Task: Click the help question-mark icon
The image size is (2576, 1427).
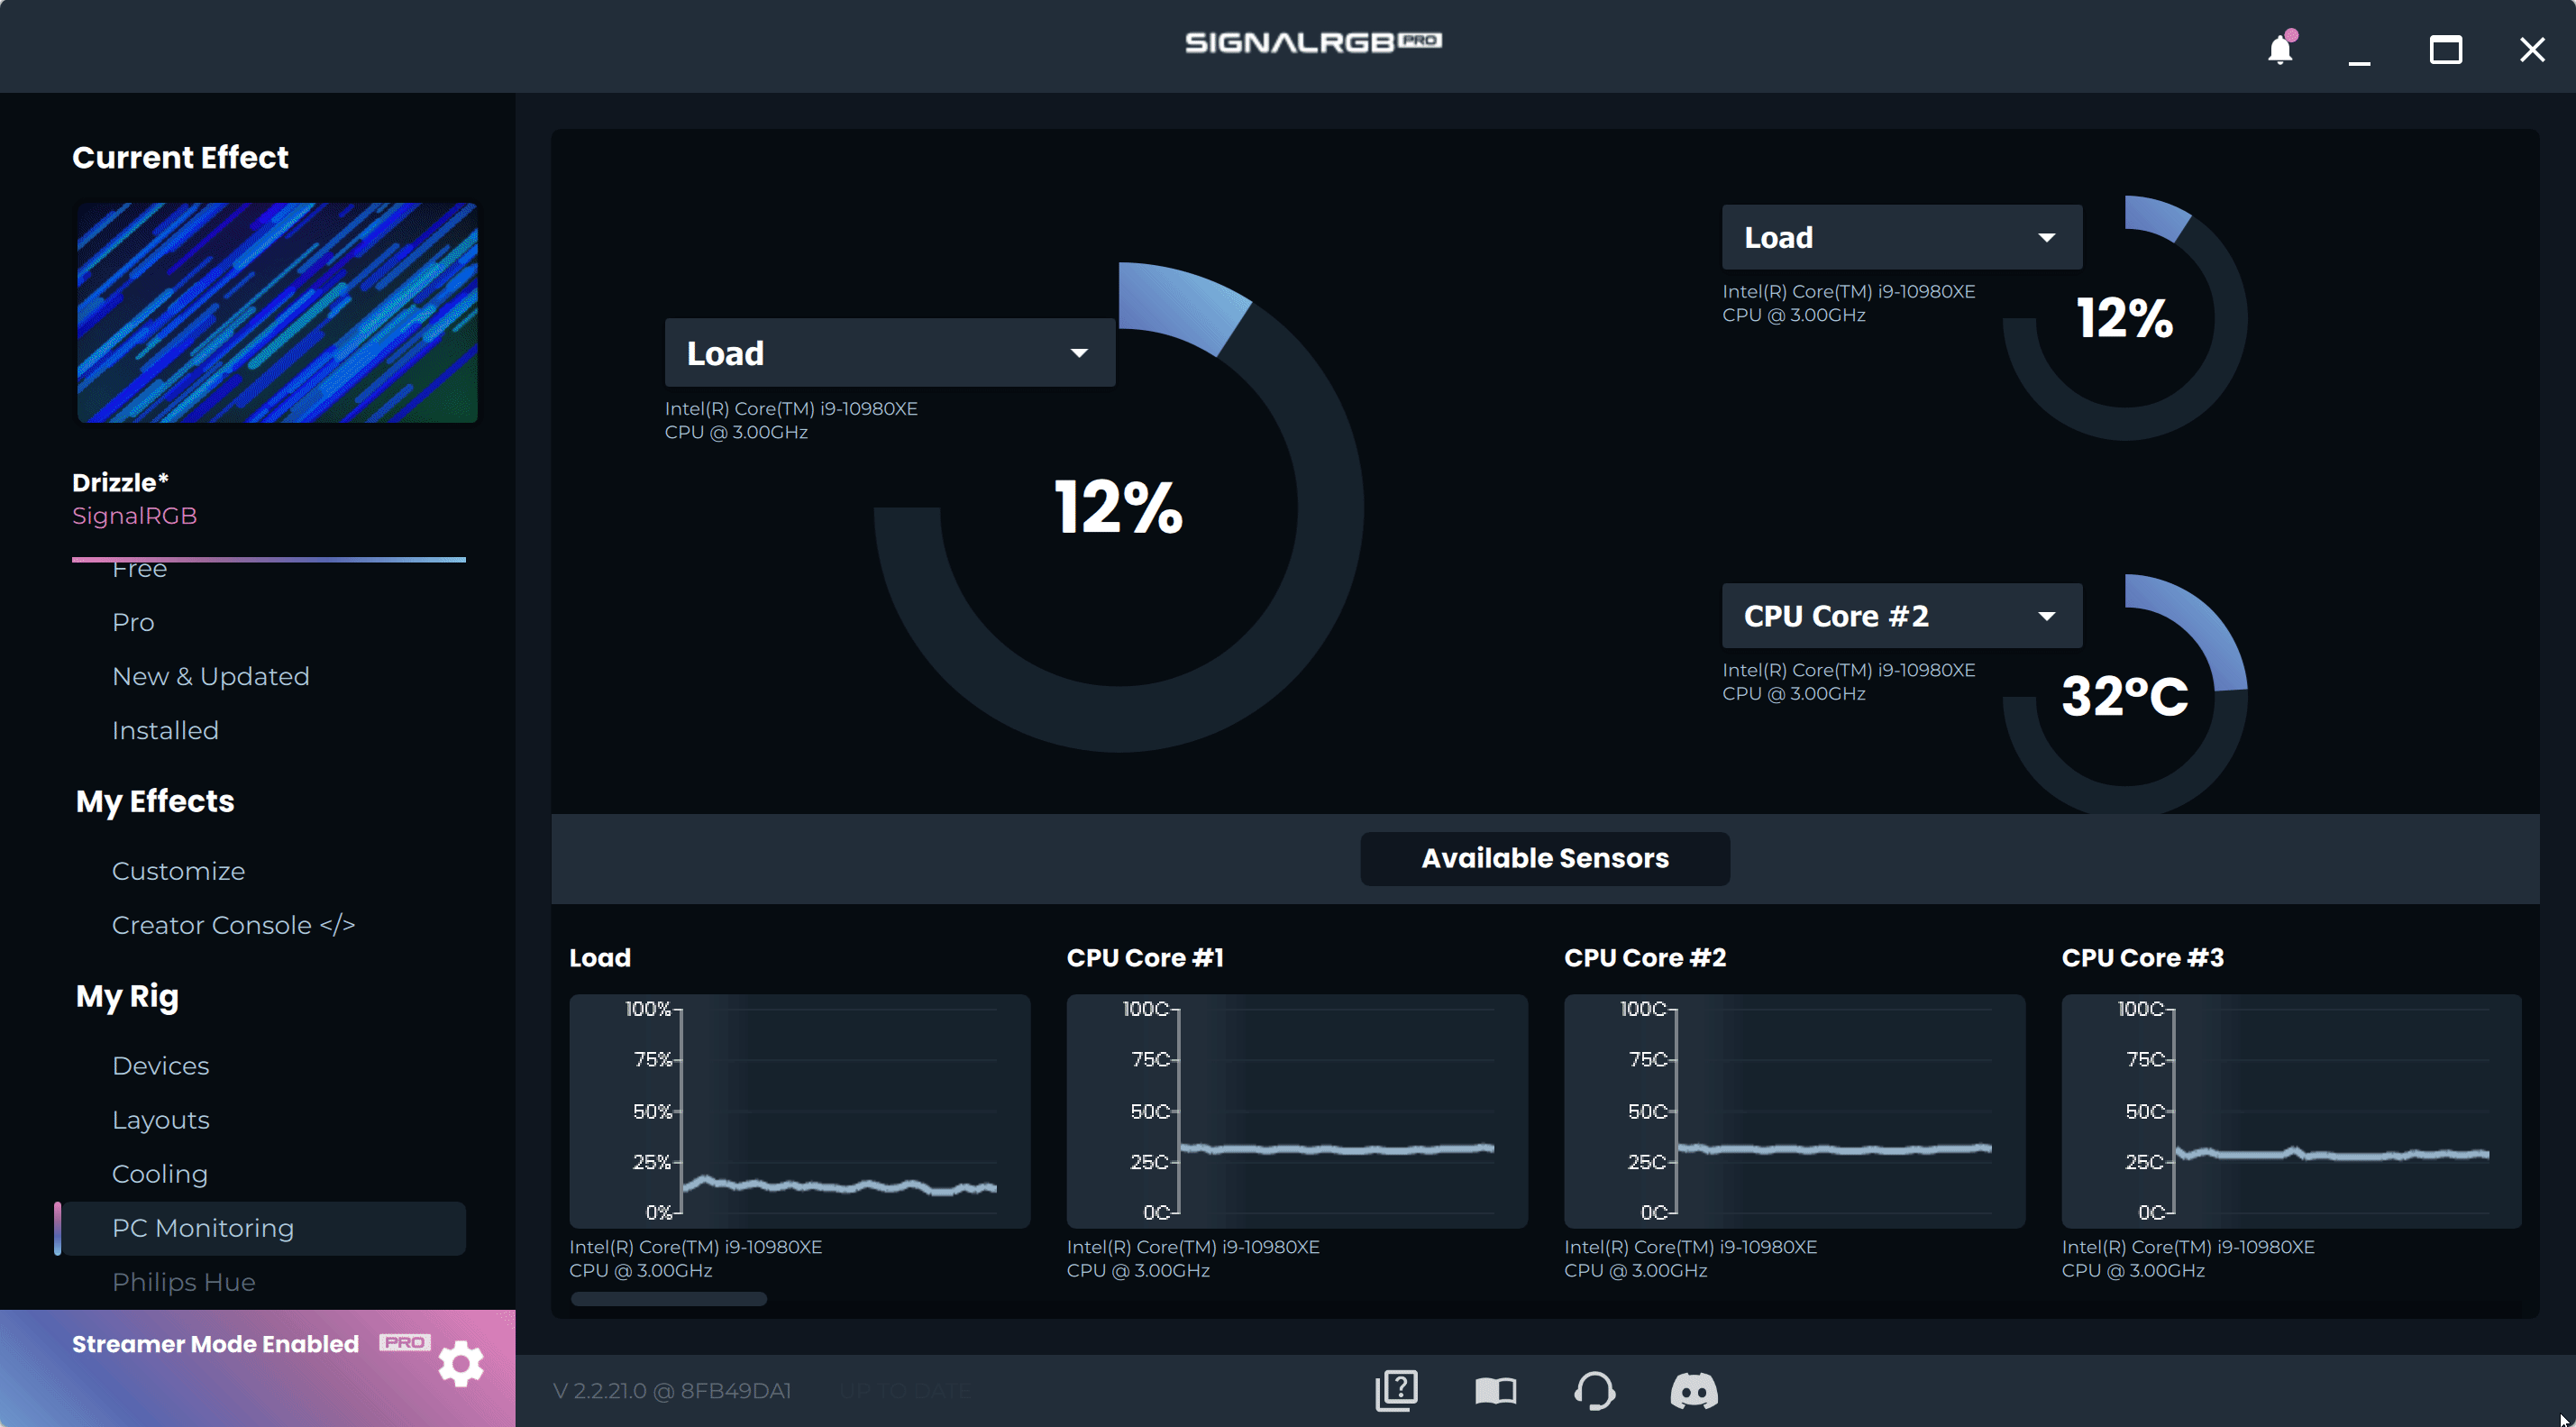Action: 1396,1390
